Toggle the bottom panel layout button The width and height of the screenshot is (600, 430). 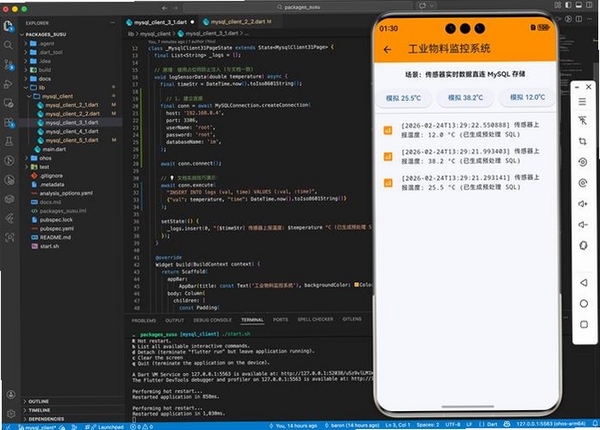[x=579, y=5]
